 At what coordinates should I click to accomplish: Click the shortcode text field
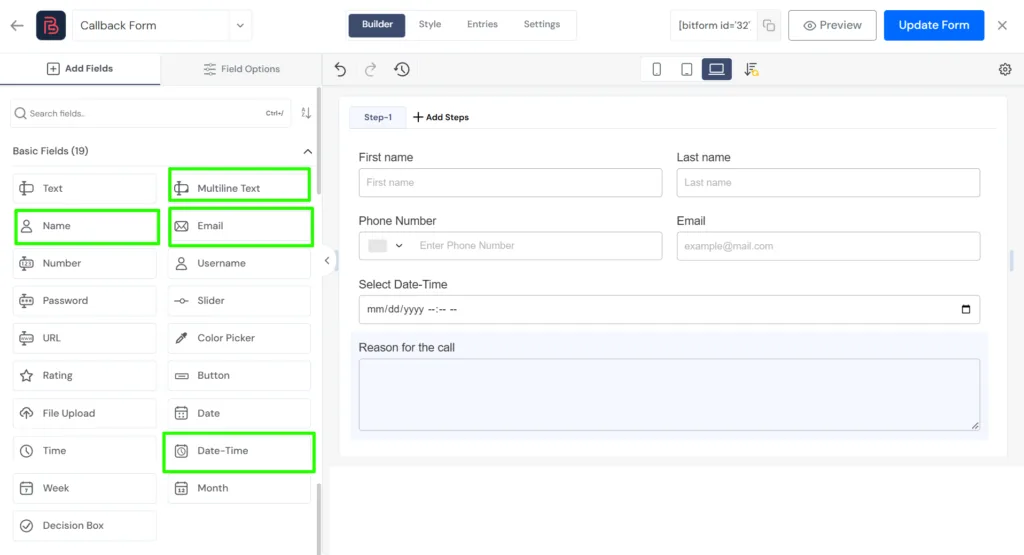714,25
